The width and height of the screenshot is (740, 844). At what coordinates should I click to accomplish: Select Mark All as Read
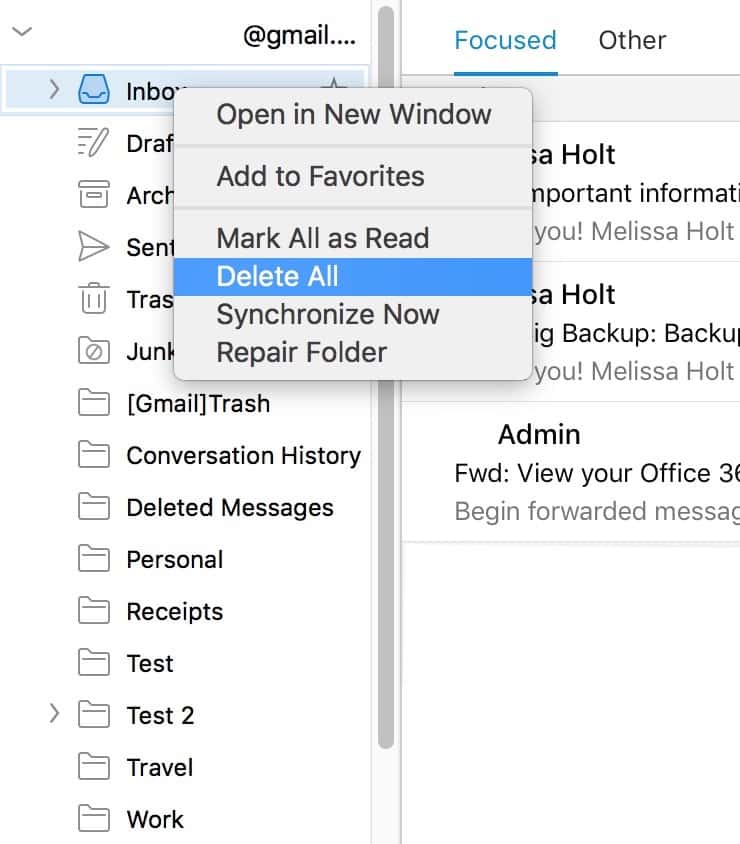322,238
